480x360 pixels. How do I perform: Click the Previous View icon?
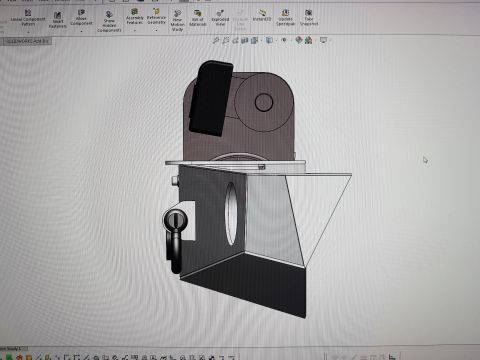(235, 40)
